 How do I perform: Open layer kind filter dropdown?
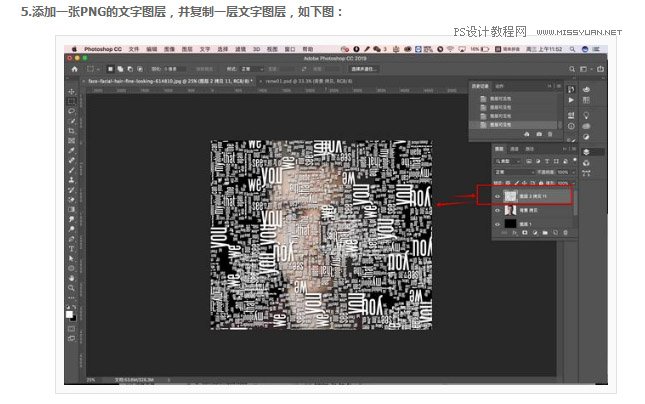tap(508, 161)
